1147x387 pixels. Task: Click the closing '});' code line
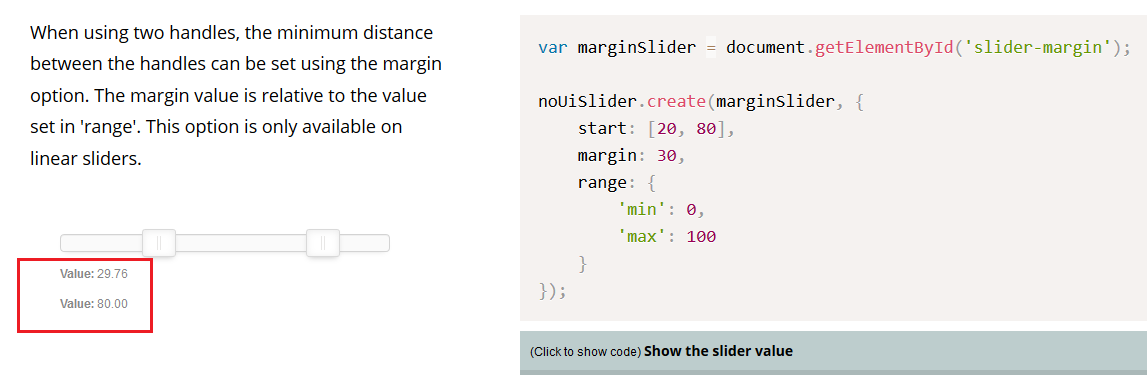click(x=552, y=290)
